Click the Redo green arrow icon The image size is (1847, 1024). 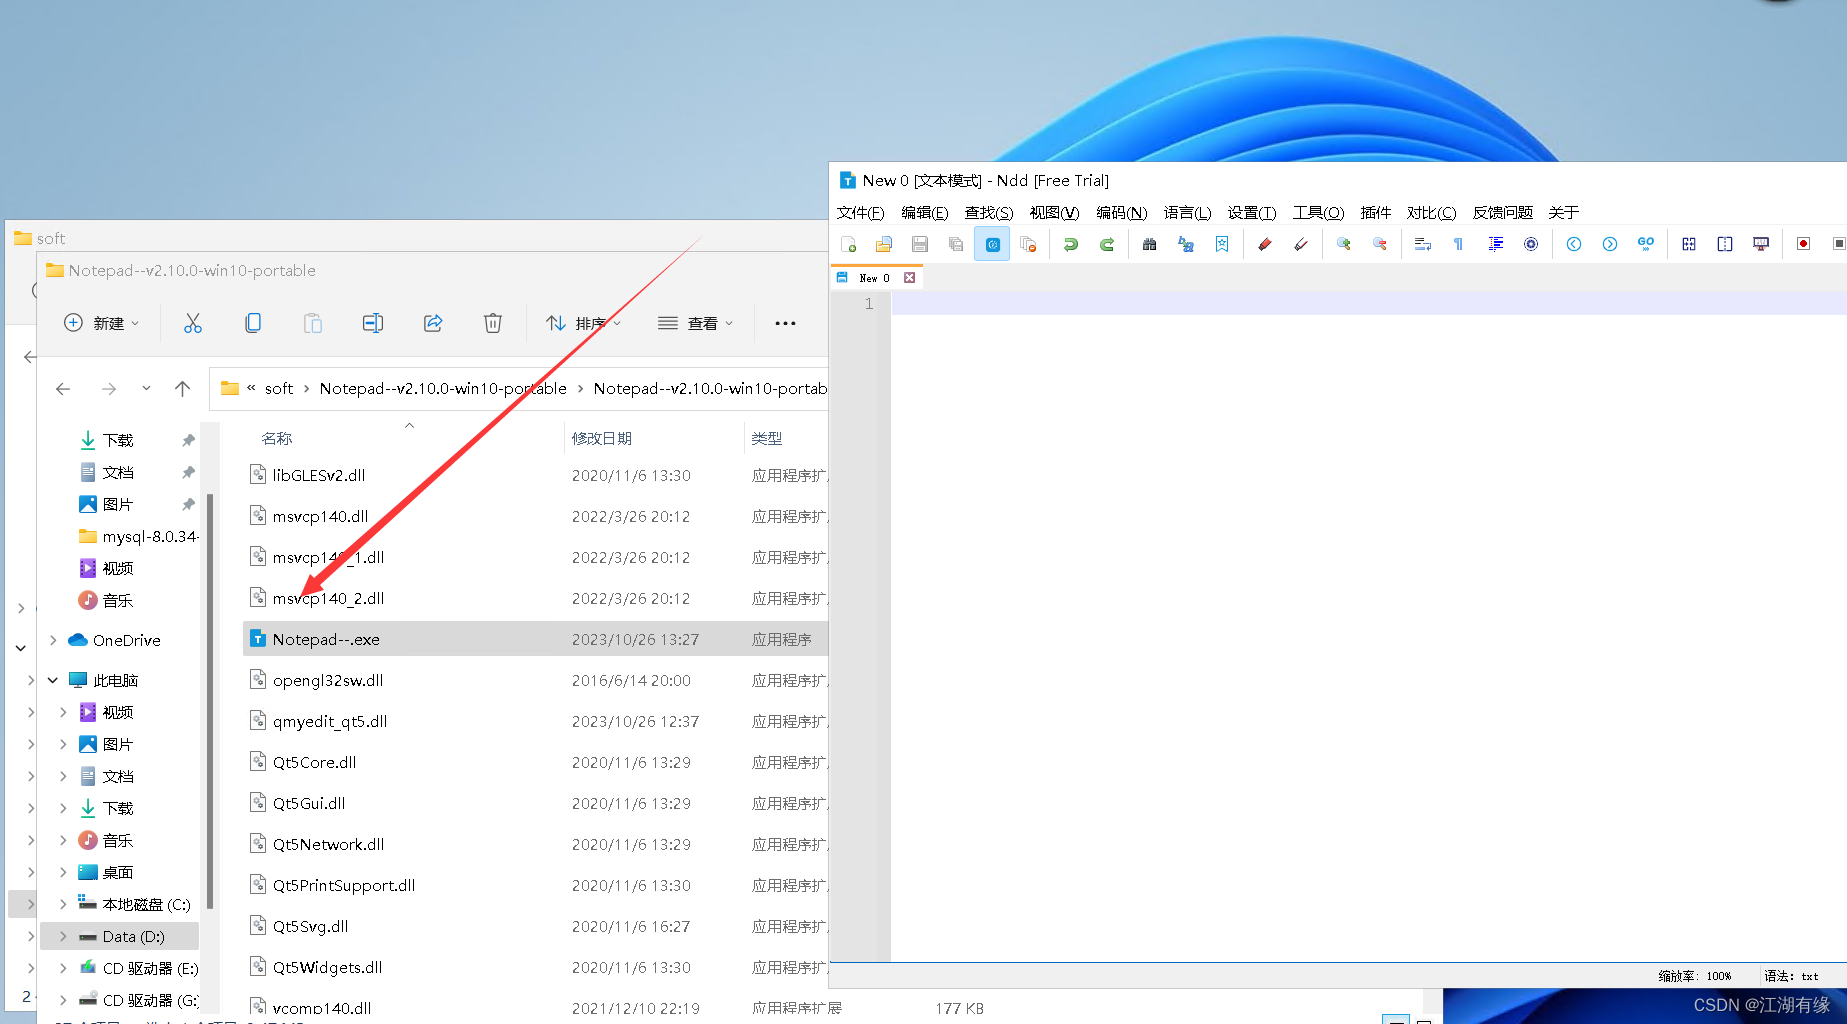pos(1107,244)
